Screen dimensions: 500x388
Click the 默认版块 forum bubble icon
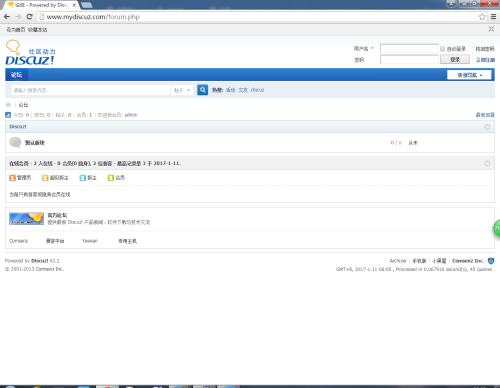pyautogui.click(x=15, y=142)
